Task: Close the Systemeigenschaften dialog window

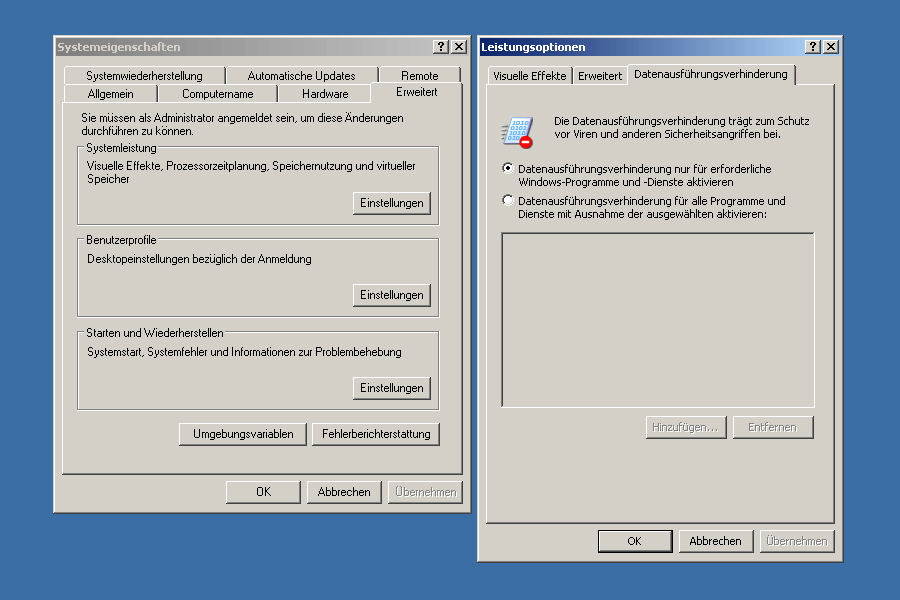Action: point(459,47)
